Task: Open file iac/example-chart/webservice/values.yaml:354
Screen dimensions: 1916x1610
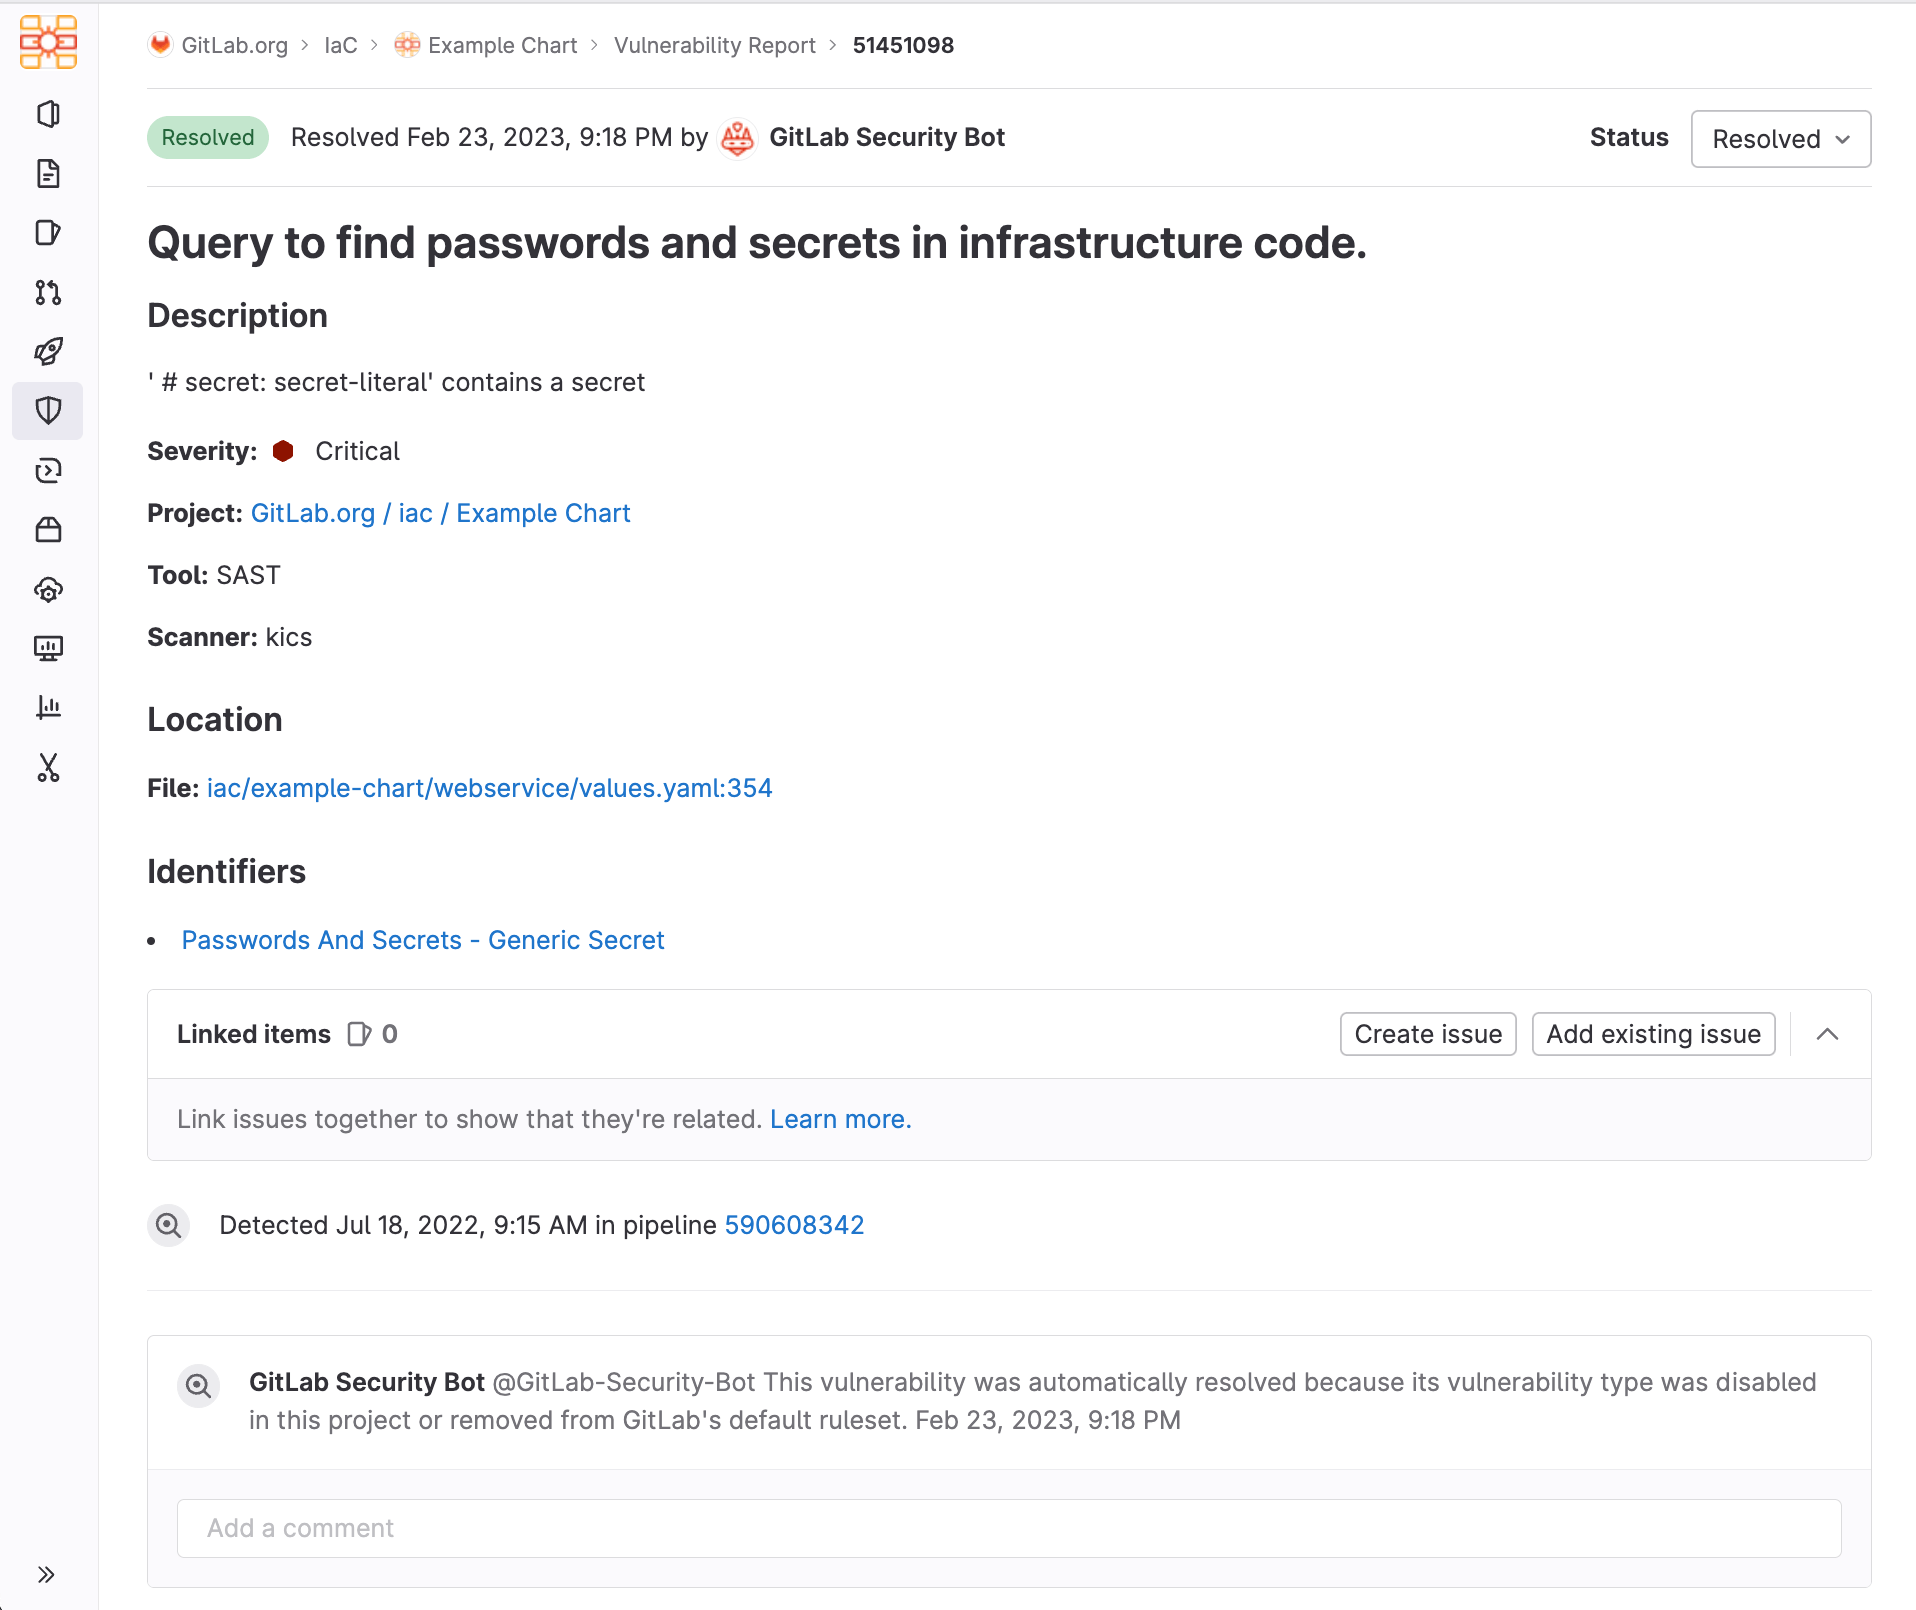Action: pyautogui.click(x=489, y=788)
